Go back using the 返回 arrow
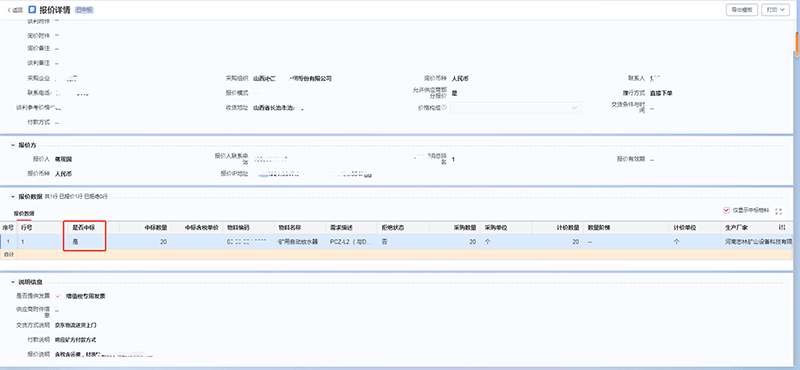This screenshot has width=800, height=370. coord(15,10)
